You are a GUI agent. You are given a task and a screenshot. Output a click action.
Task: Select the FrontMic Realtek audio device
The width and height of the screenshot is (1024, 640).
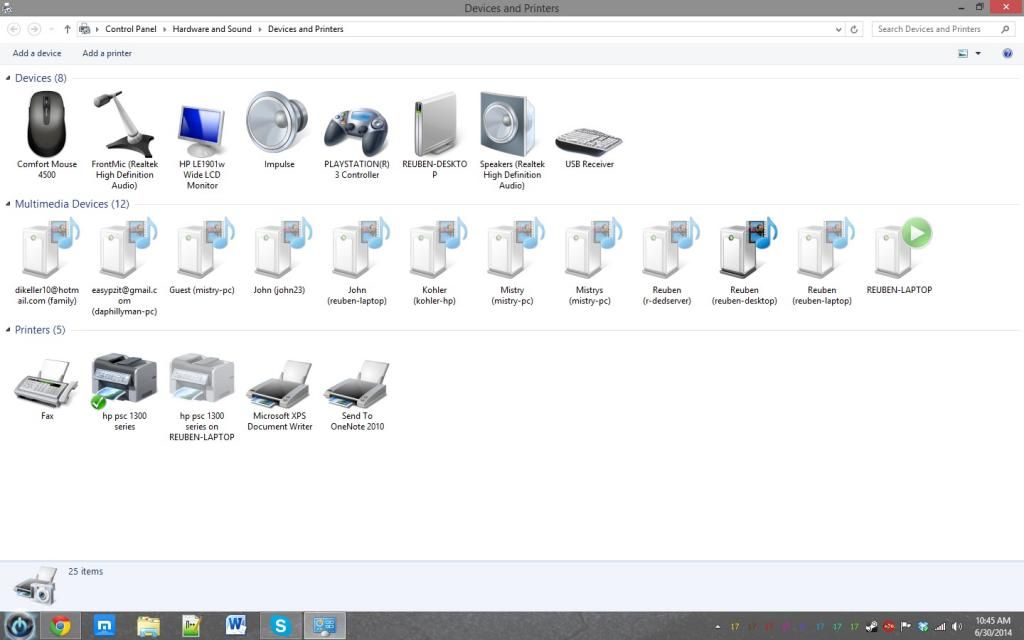(124, 140)
